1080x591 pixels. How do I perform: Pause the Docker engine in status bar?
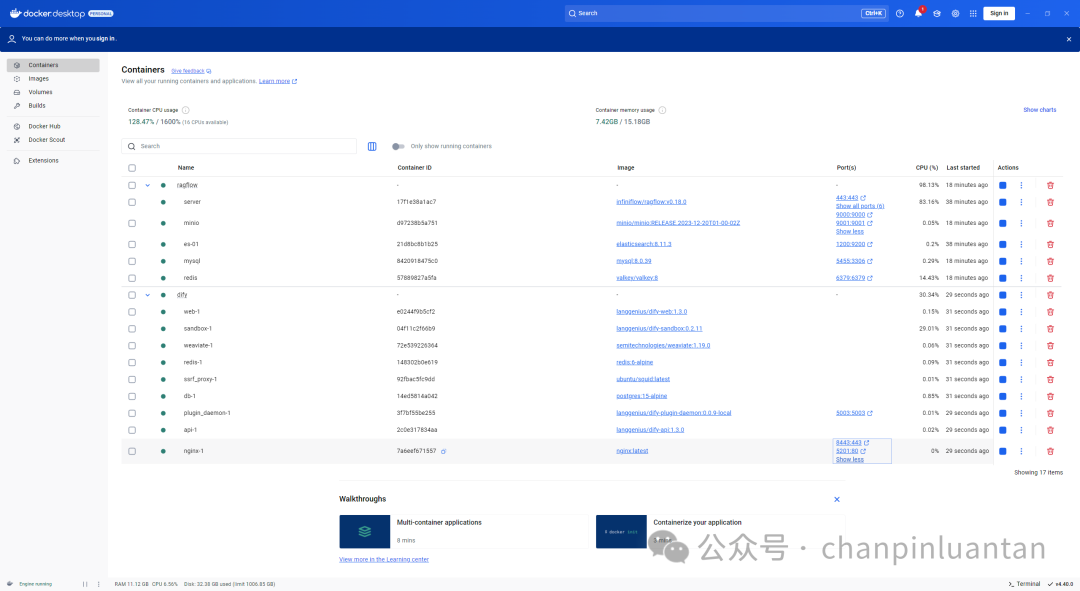(85, 584)
